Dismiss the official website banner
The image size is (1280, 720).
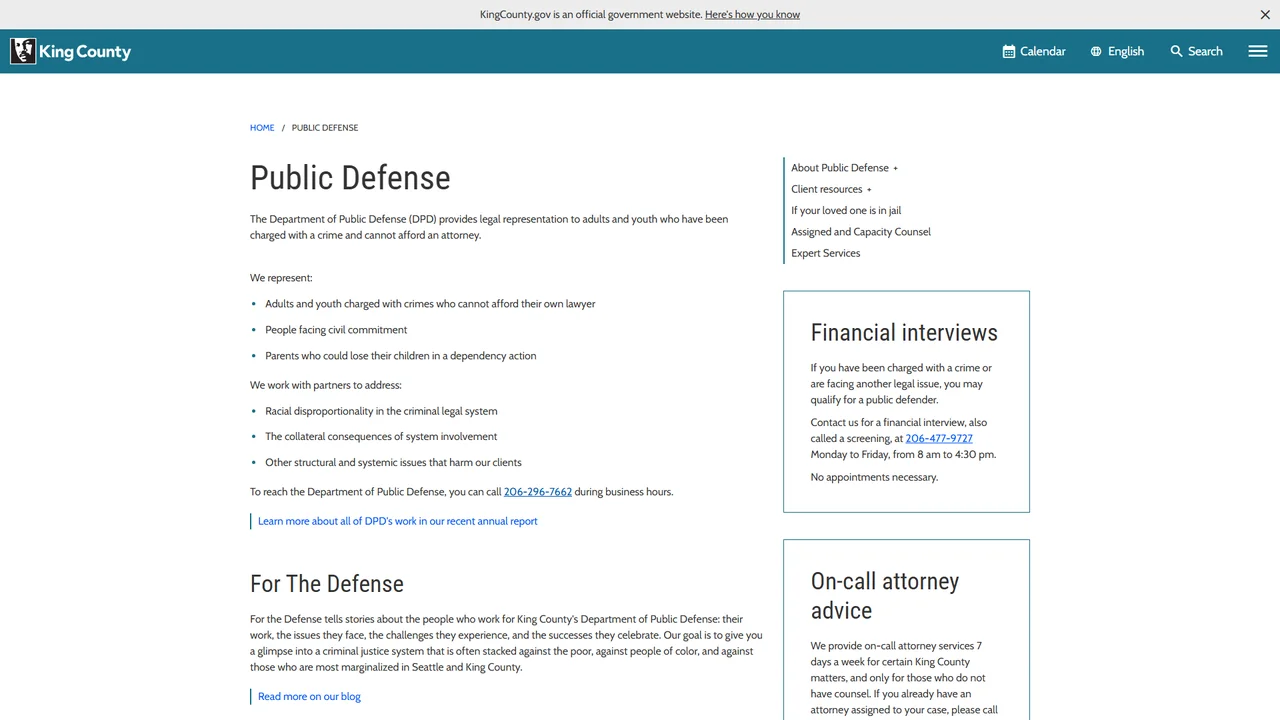click(x=1265, y=14)
